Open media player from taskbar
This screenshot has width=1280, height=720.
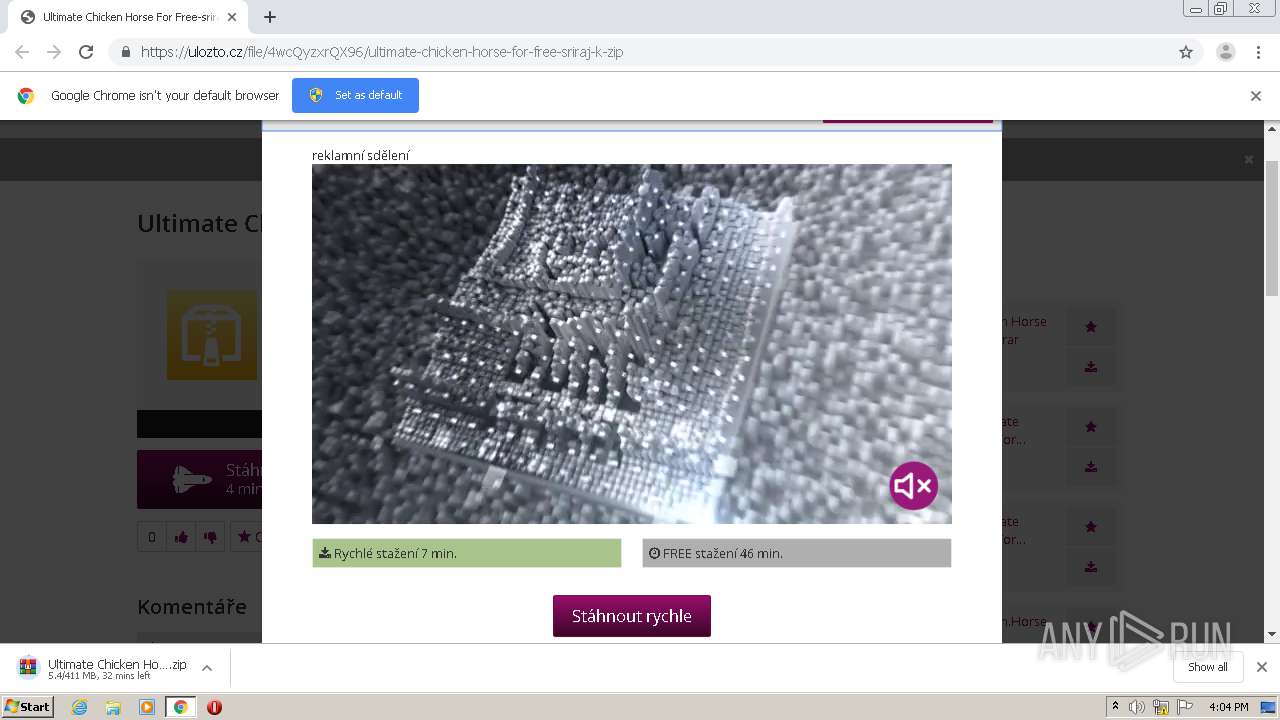147,707
